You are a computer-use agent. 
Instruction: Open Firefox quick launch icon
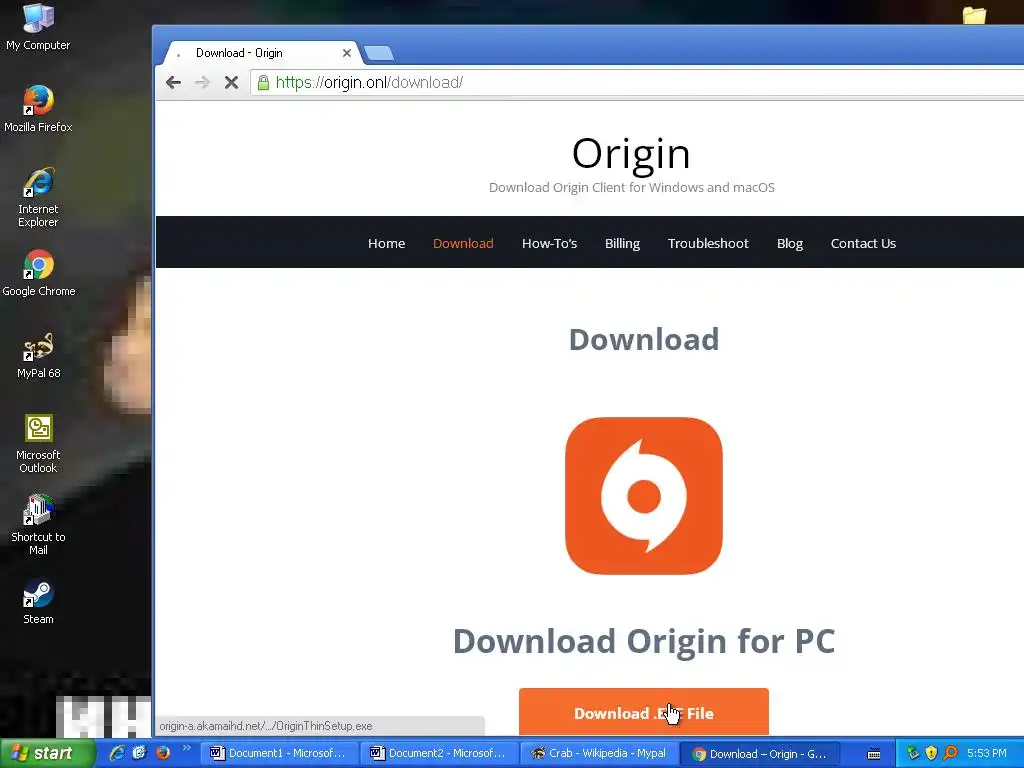(x=163, y=753)
